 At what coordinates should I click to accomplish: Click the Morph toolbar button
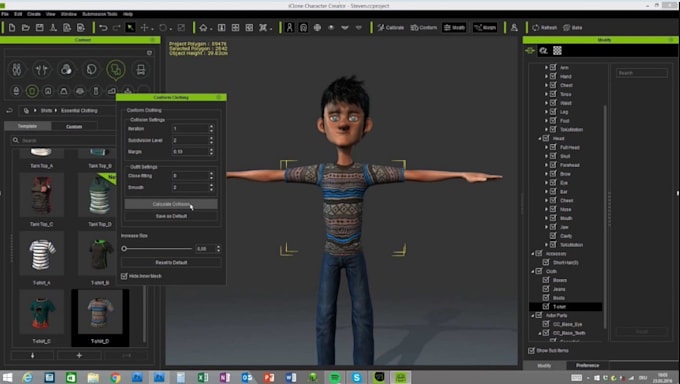pos(485,28)
